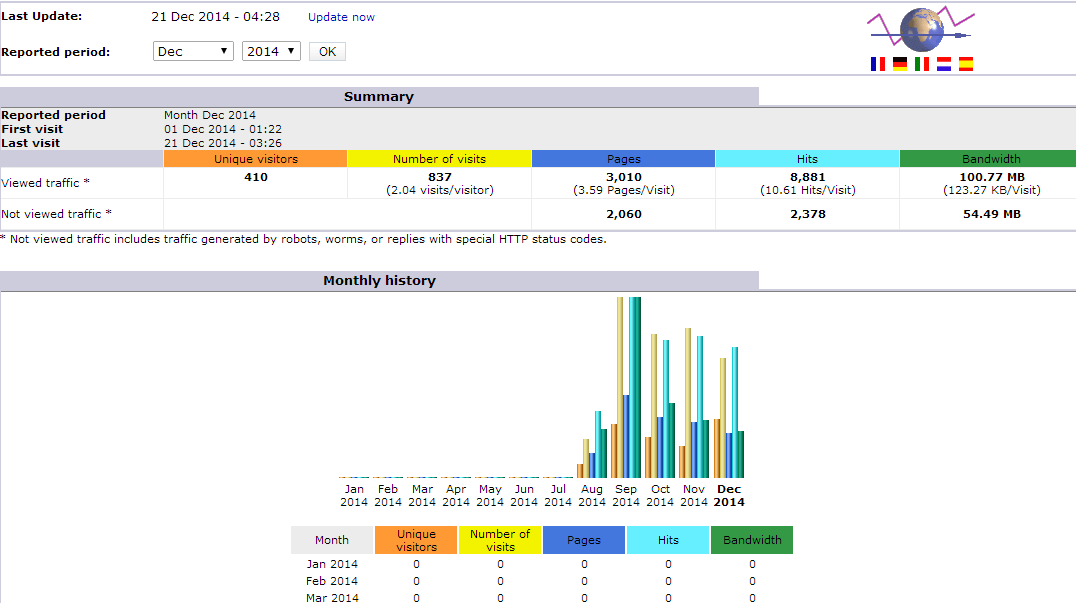This screenshot has height=603, width=1076.
Task: Click the green Bandwidth summary header
Action: 987,159
